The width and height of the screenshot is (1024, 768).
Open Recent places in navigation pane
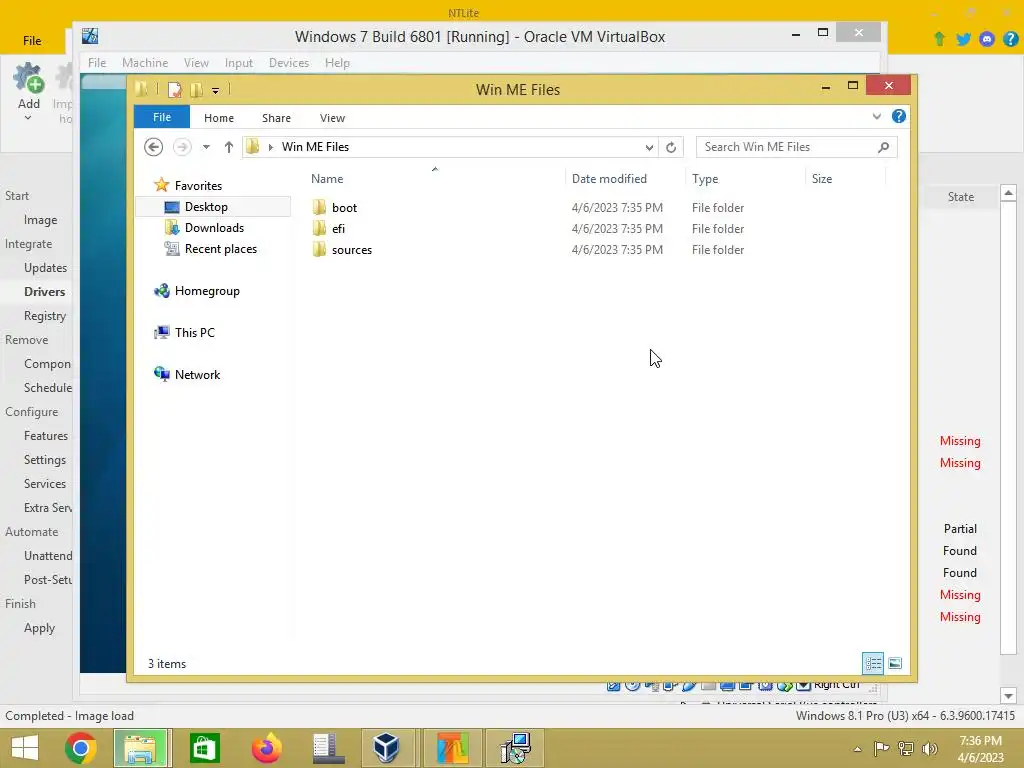(221, 249)
